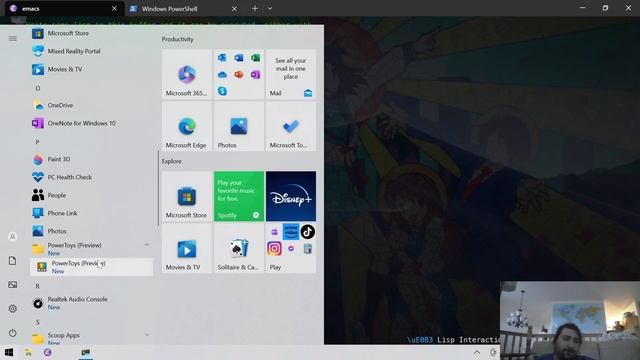Jump via the letter O header

click(38, 88)
